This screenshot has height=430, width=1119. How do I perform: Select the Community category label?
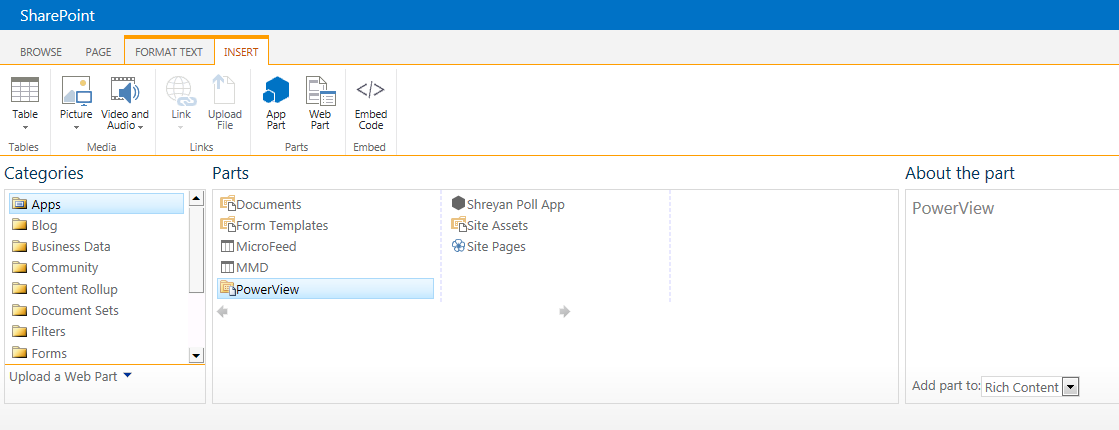[65, 267]
